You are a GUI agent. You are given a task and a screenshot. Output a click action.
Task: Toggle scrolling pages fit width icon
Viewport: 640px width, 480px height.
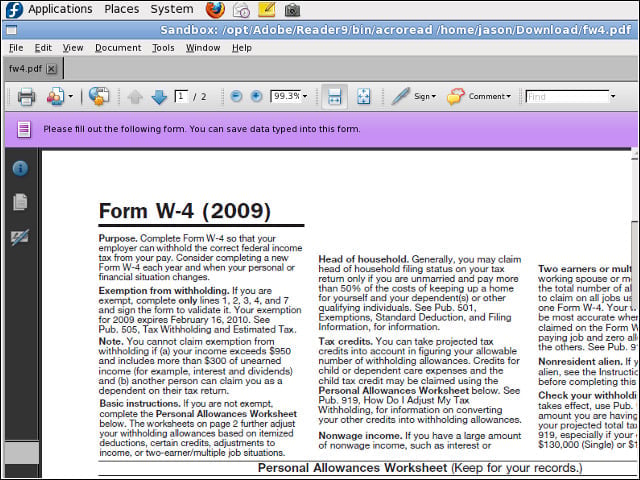pyautogui.click(x=334, y=97)
